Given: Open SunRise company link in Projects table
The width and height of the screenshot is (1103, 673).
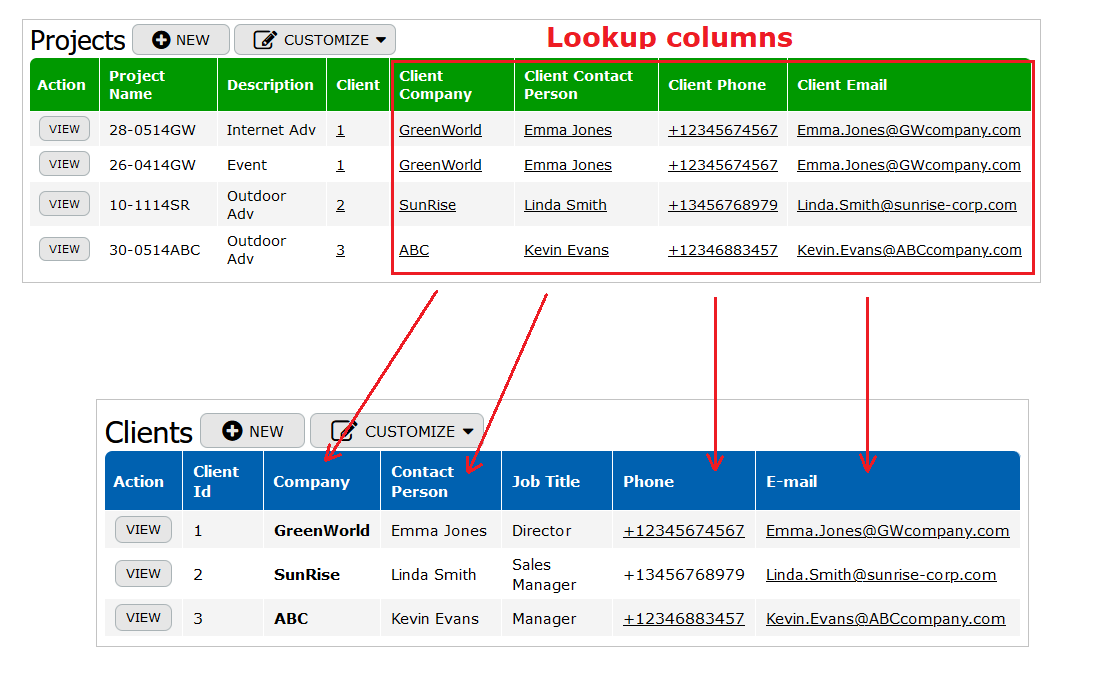Looking at the screenshot, I should point(428,205).
